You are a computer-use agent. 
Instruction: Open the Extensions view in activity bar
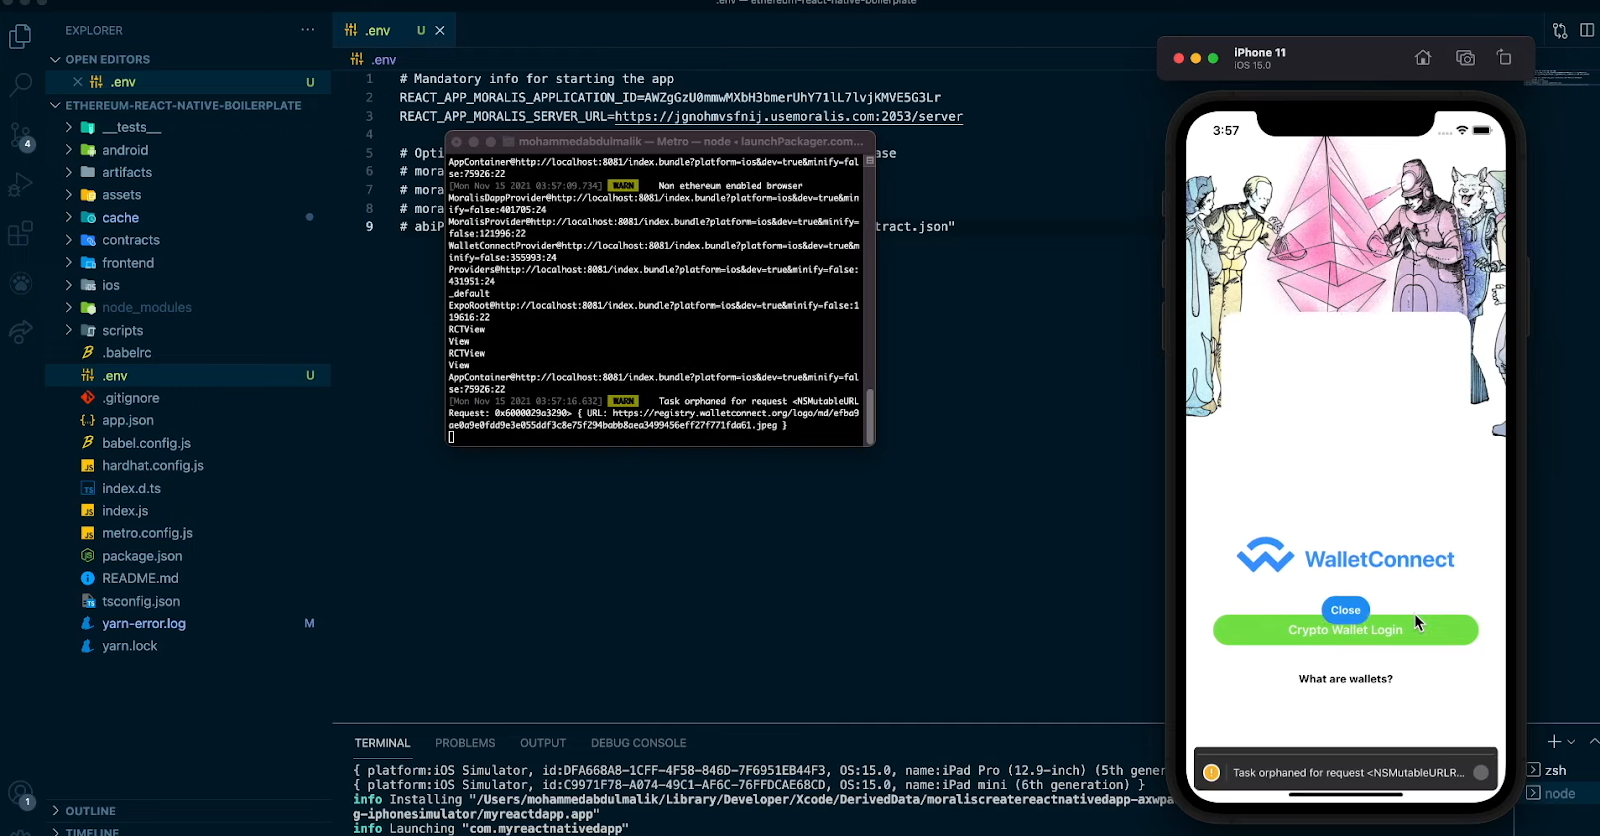click(x=20, y=234)
